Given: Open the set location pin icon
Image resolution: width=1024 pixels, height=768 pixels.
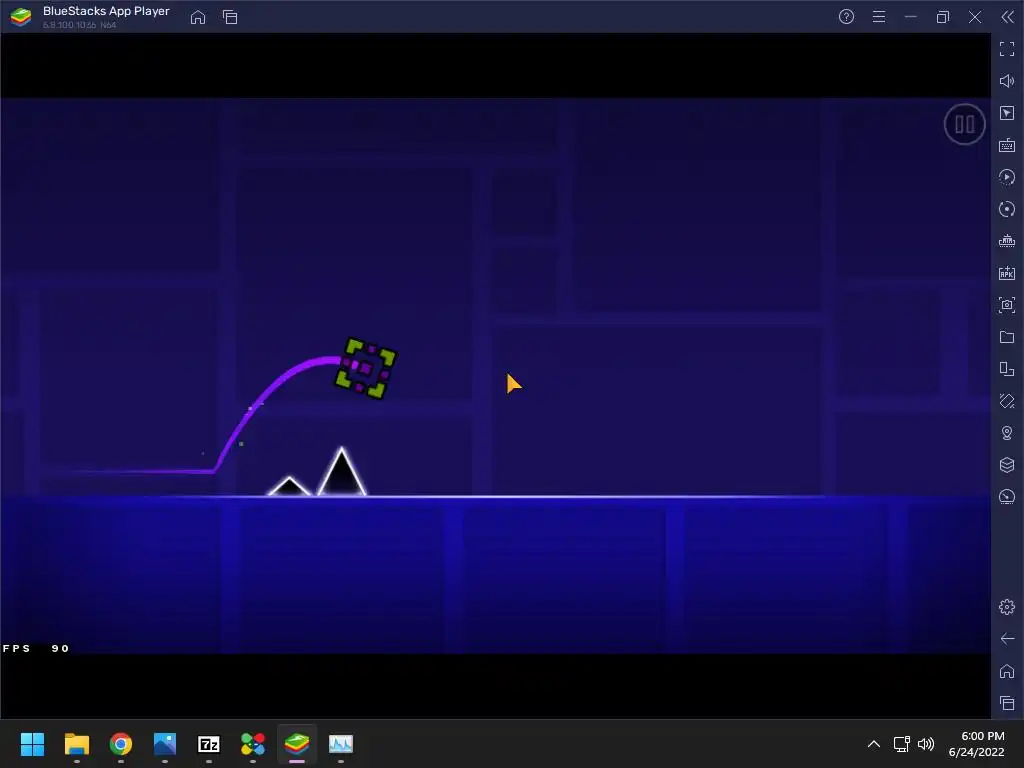Looking at the screenshot, I should pos(1007,433).
